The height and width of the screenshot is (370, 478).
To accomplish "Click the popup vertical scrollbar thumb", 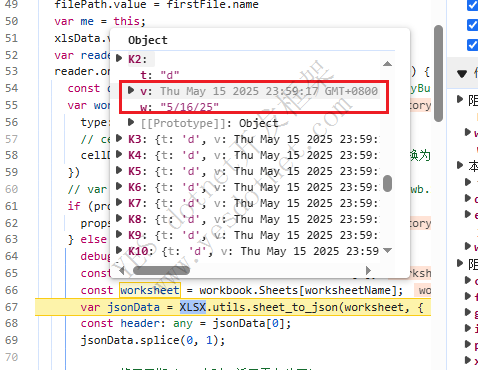I will (387, 183).
